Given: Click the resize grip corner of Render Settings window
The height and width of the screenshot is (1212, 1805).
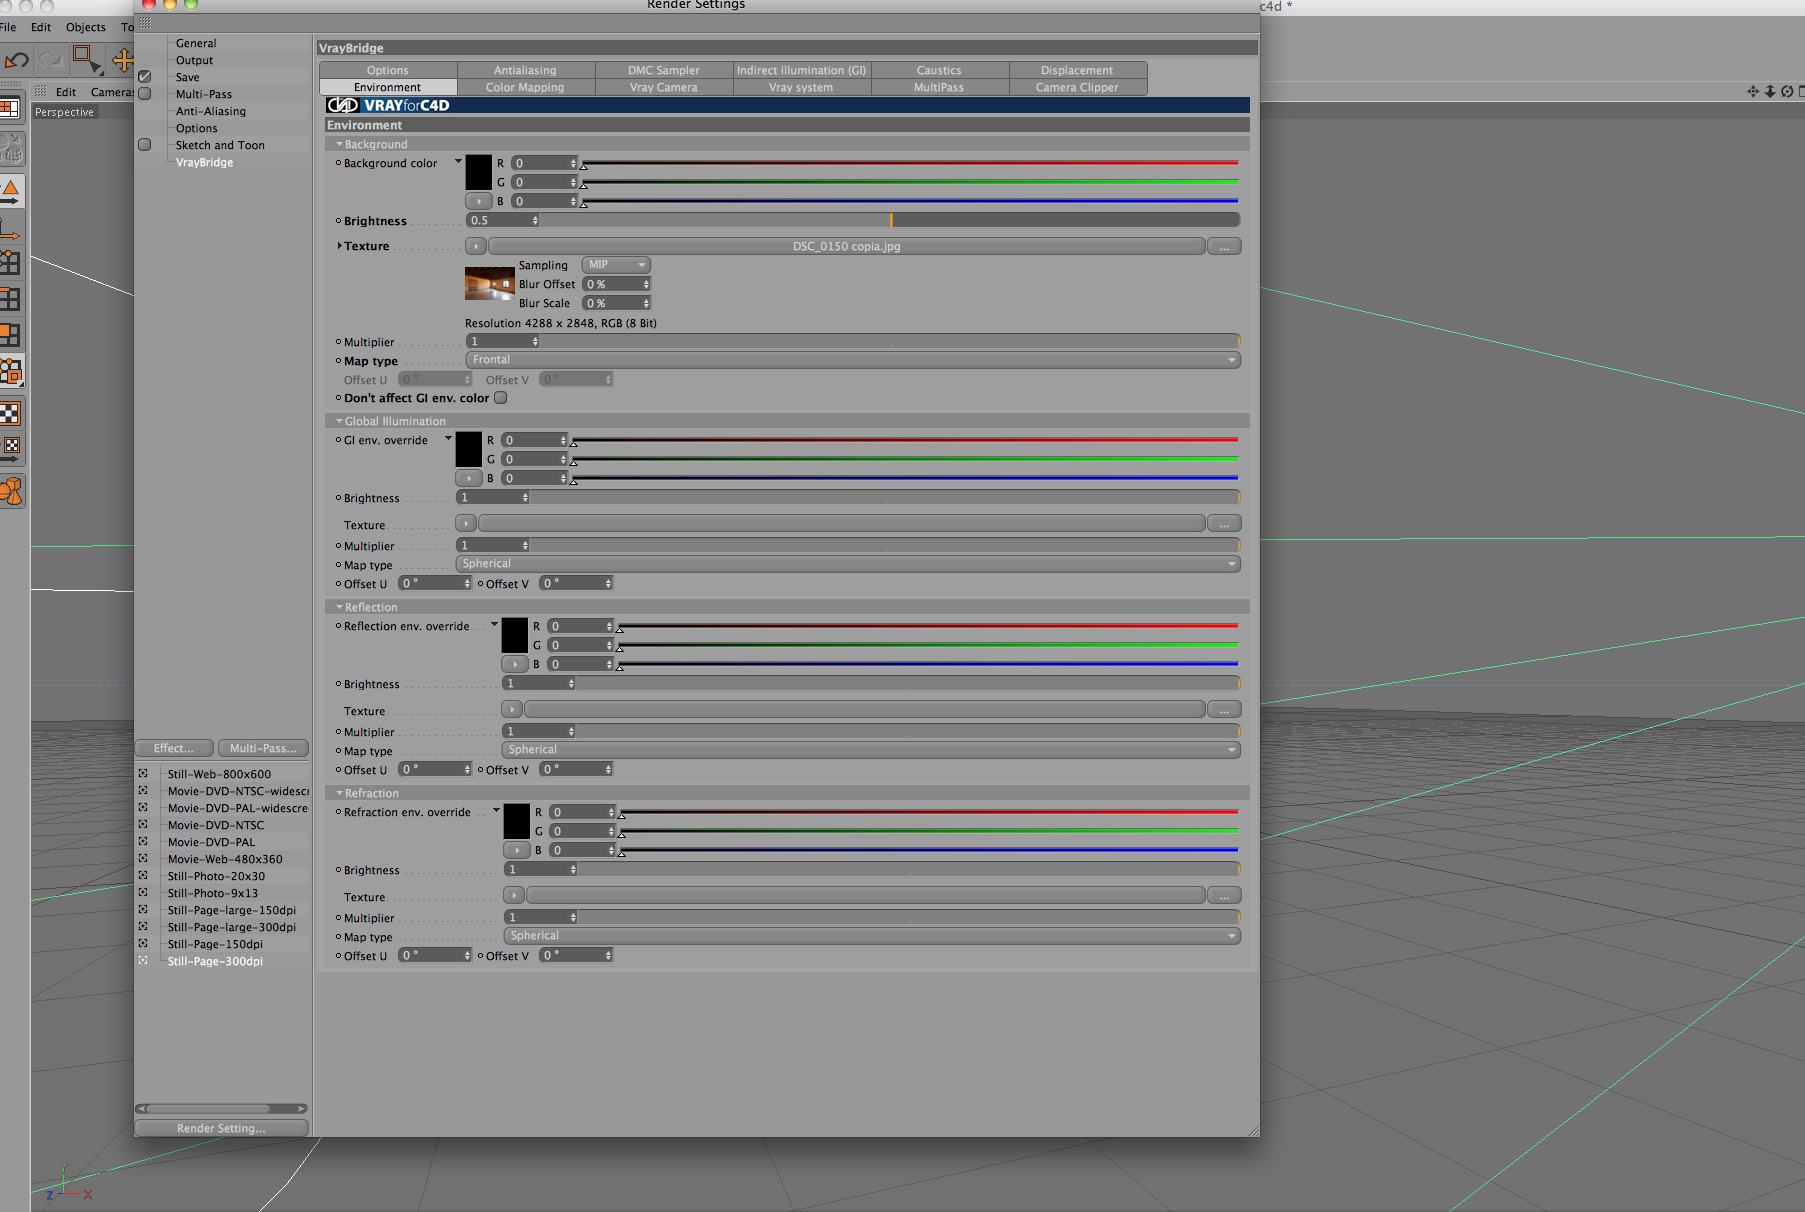Looking at the screenshot, I should click(x=1253, y=1130).
